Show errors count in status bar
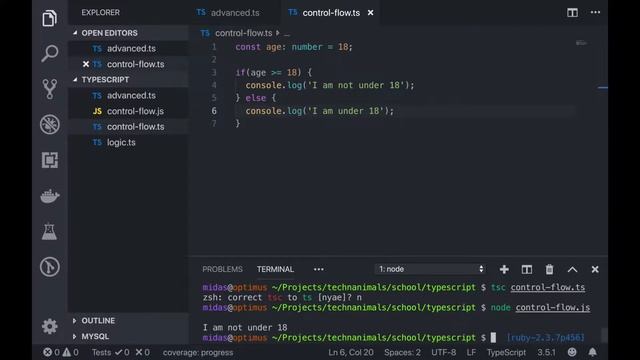 (x=51, y=352)
